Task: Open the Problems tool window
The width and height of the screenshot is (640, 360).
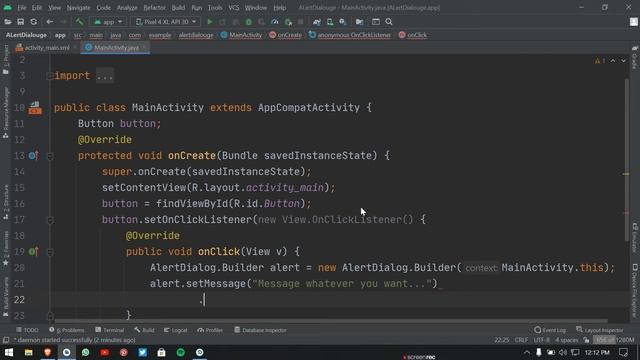Action: 67,330
